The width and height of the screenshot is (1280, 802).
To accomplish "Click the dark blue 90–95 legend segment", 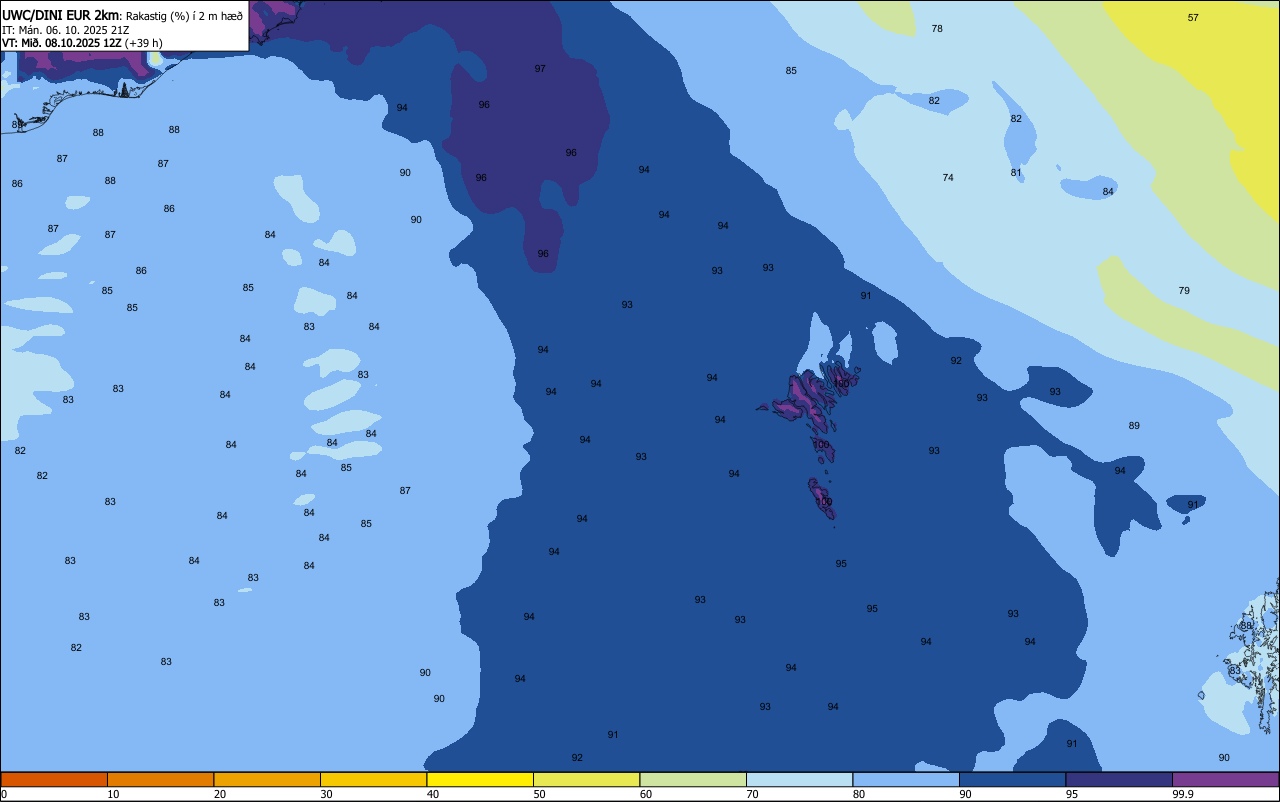I will click(1012, 779).
